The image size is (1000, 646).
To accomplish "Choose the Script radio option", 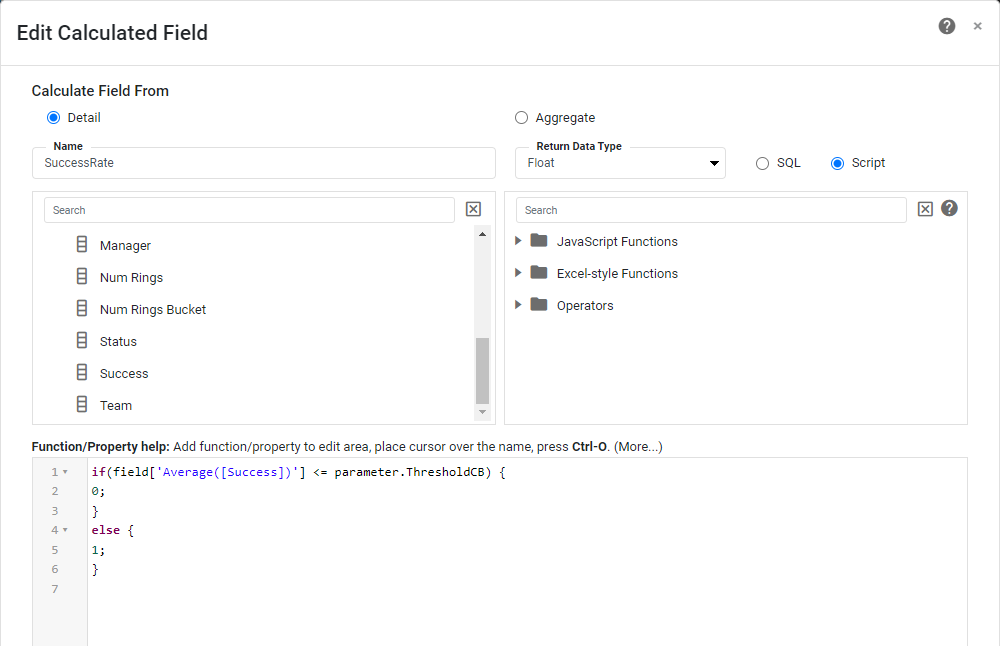I will (x=837, y=163).
